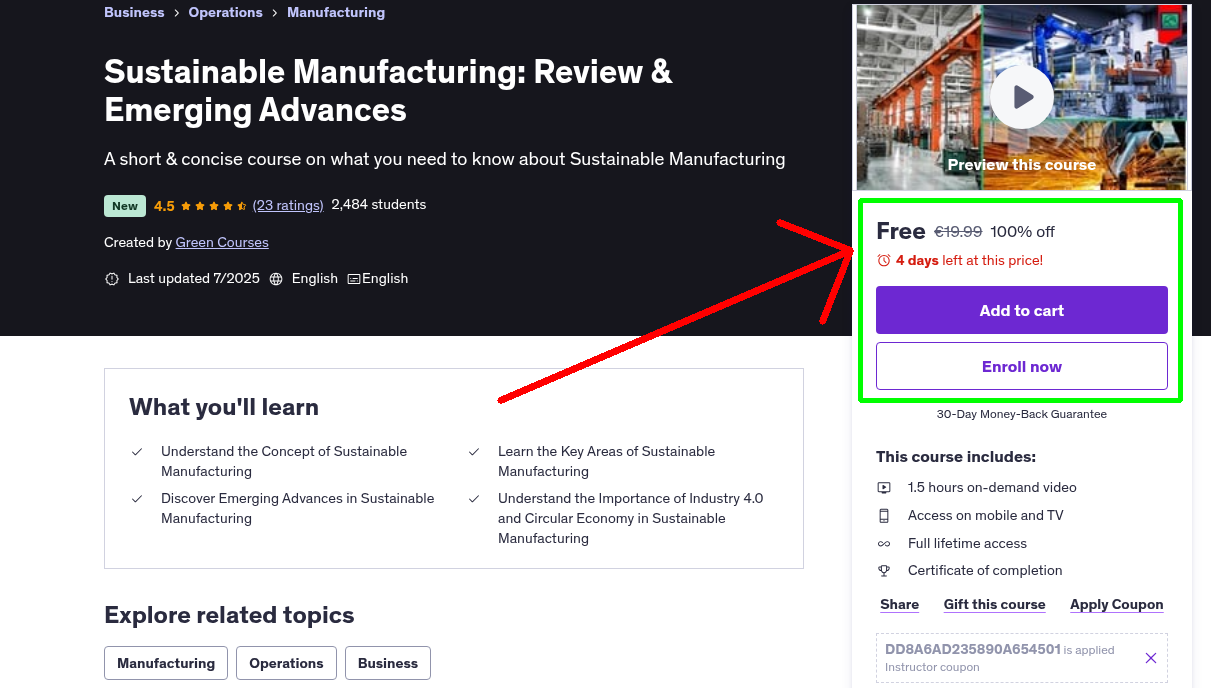Click 'Learn the Key Areas of Sustainable Manufacturing'
This screenshot has height=688, width=1211.
[607, 461]
